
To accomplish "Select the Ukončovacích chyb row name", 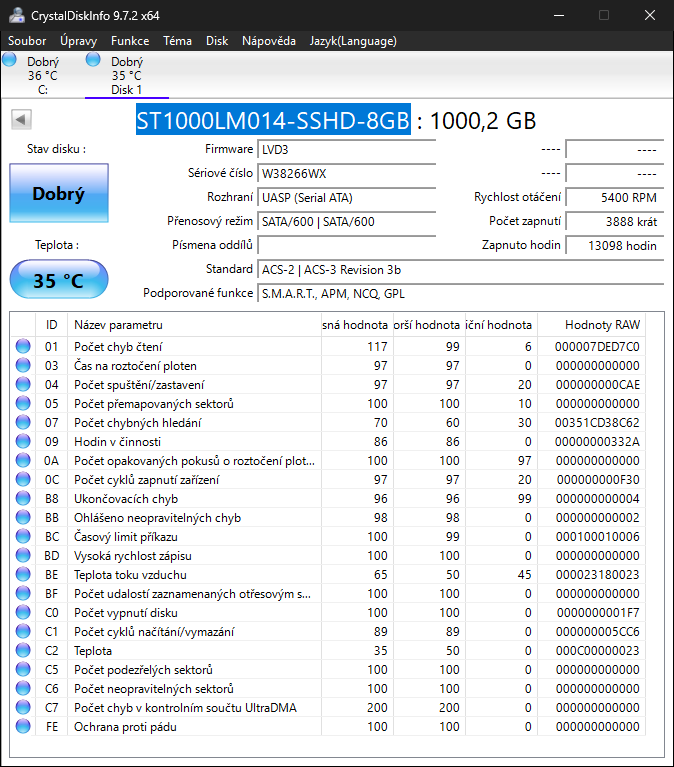I will click(126, 499).
